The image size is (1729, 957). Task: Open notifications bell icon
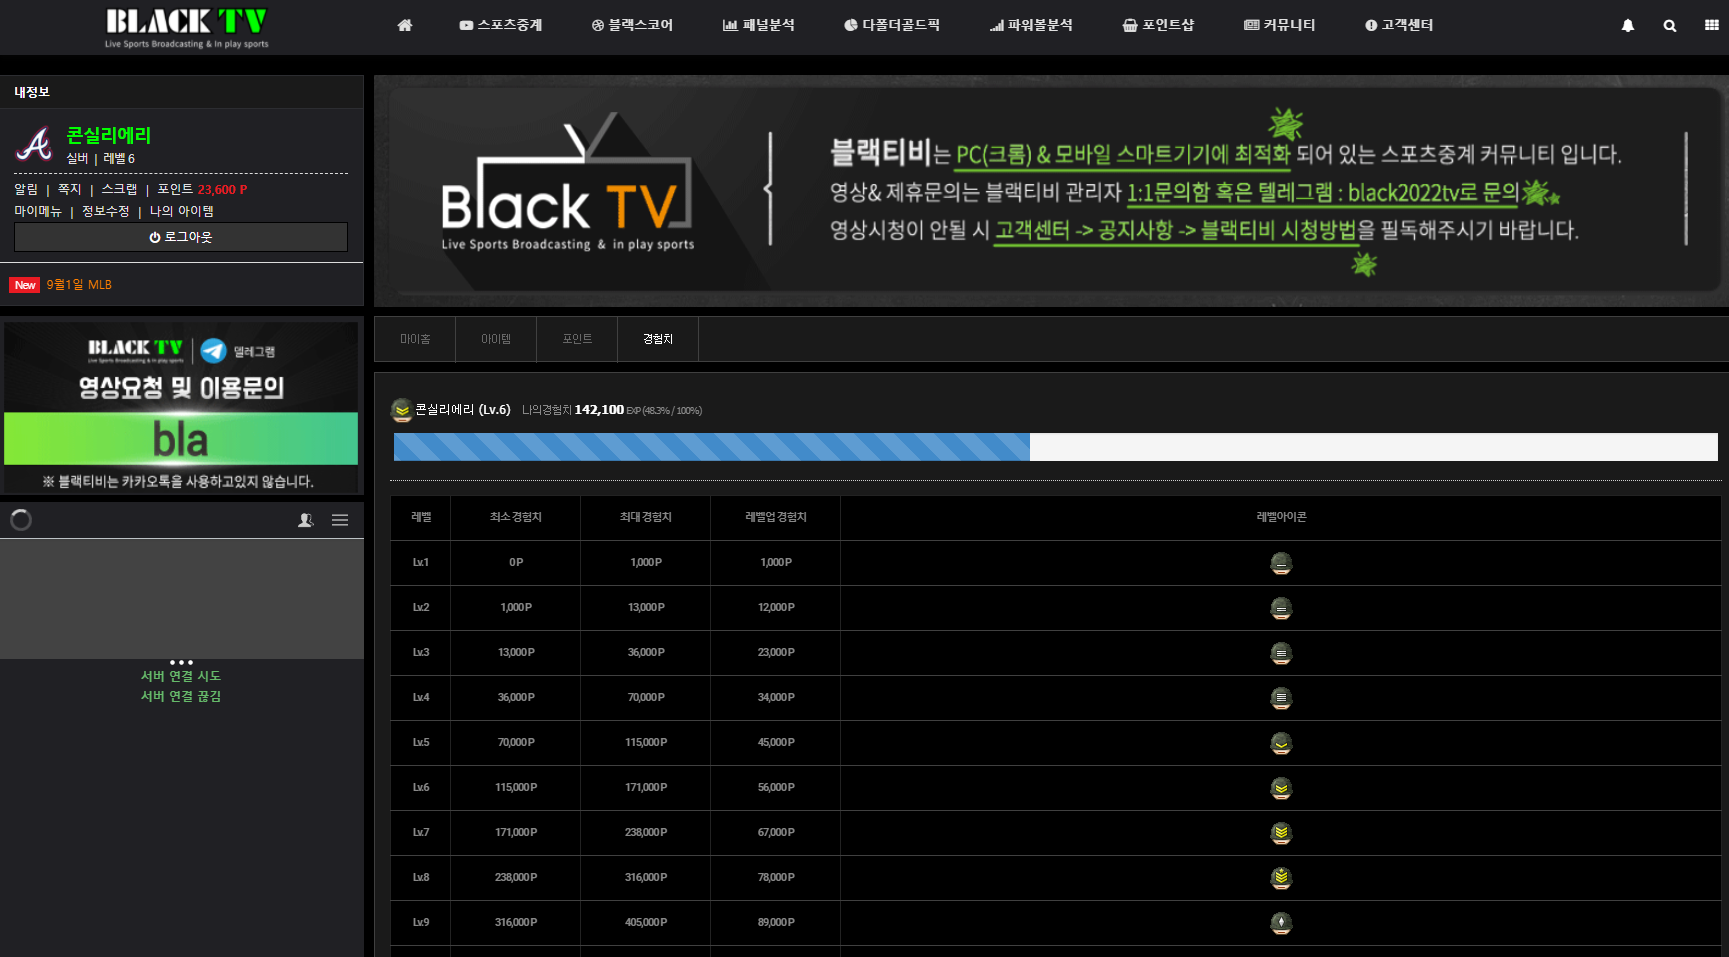[1628, 26]
